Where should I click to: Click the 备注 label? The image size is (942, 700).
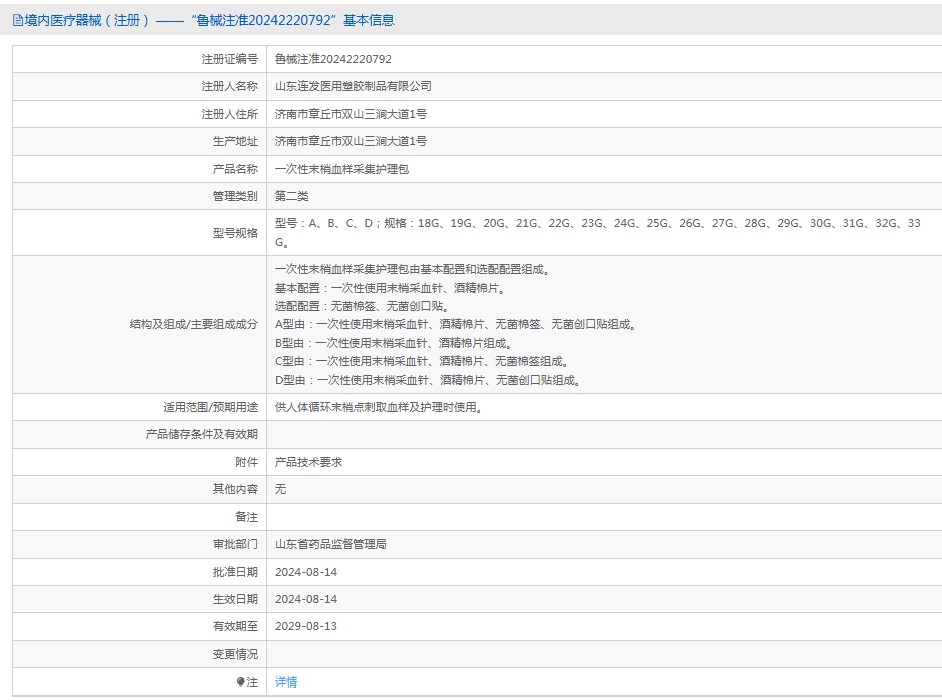click(246, 517)
